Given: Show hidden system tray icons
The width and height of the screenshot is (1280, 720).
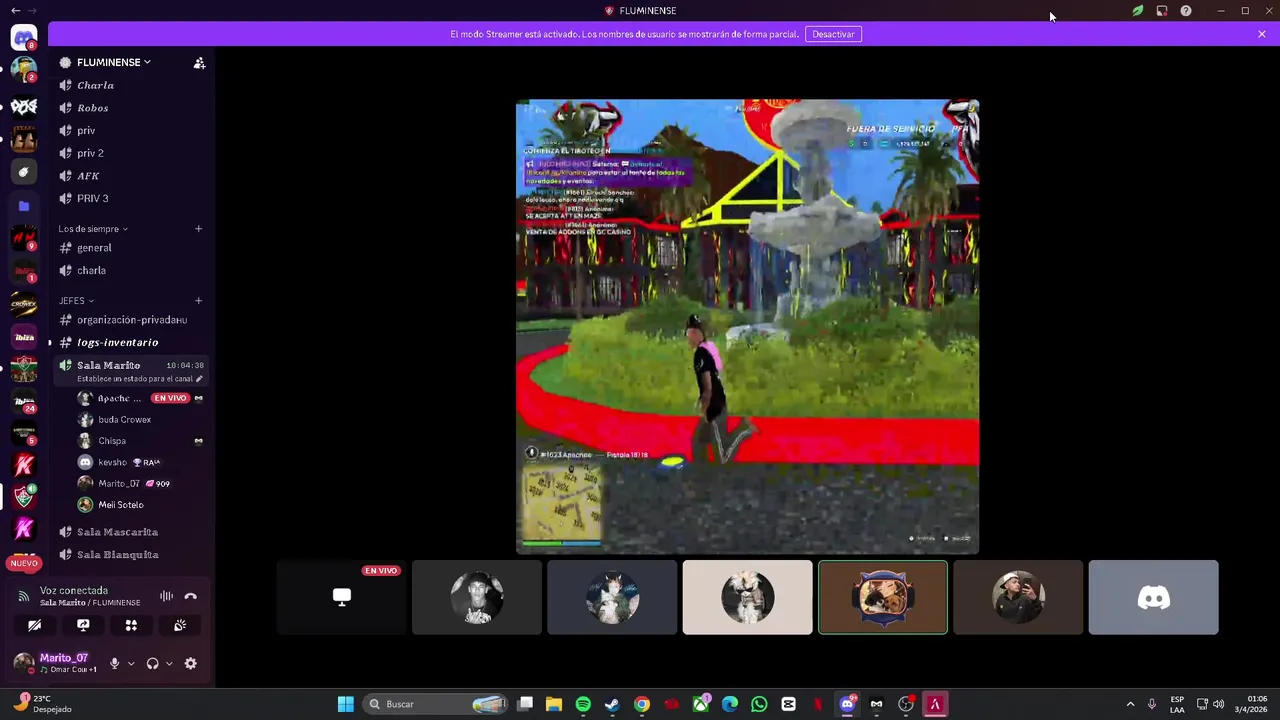Looking at the screenshot, I should click(1130, 704).
